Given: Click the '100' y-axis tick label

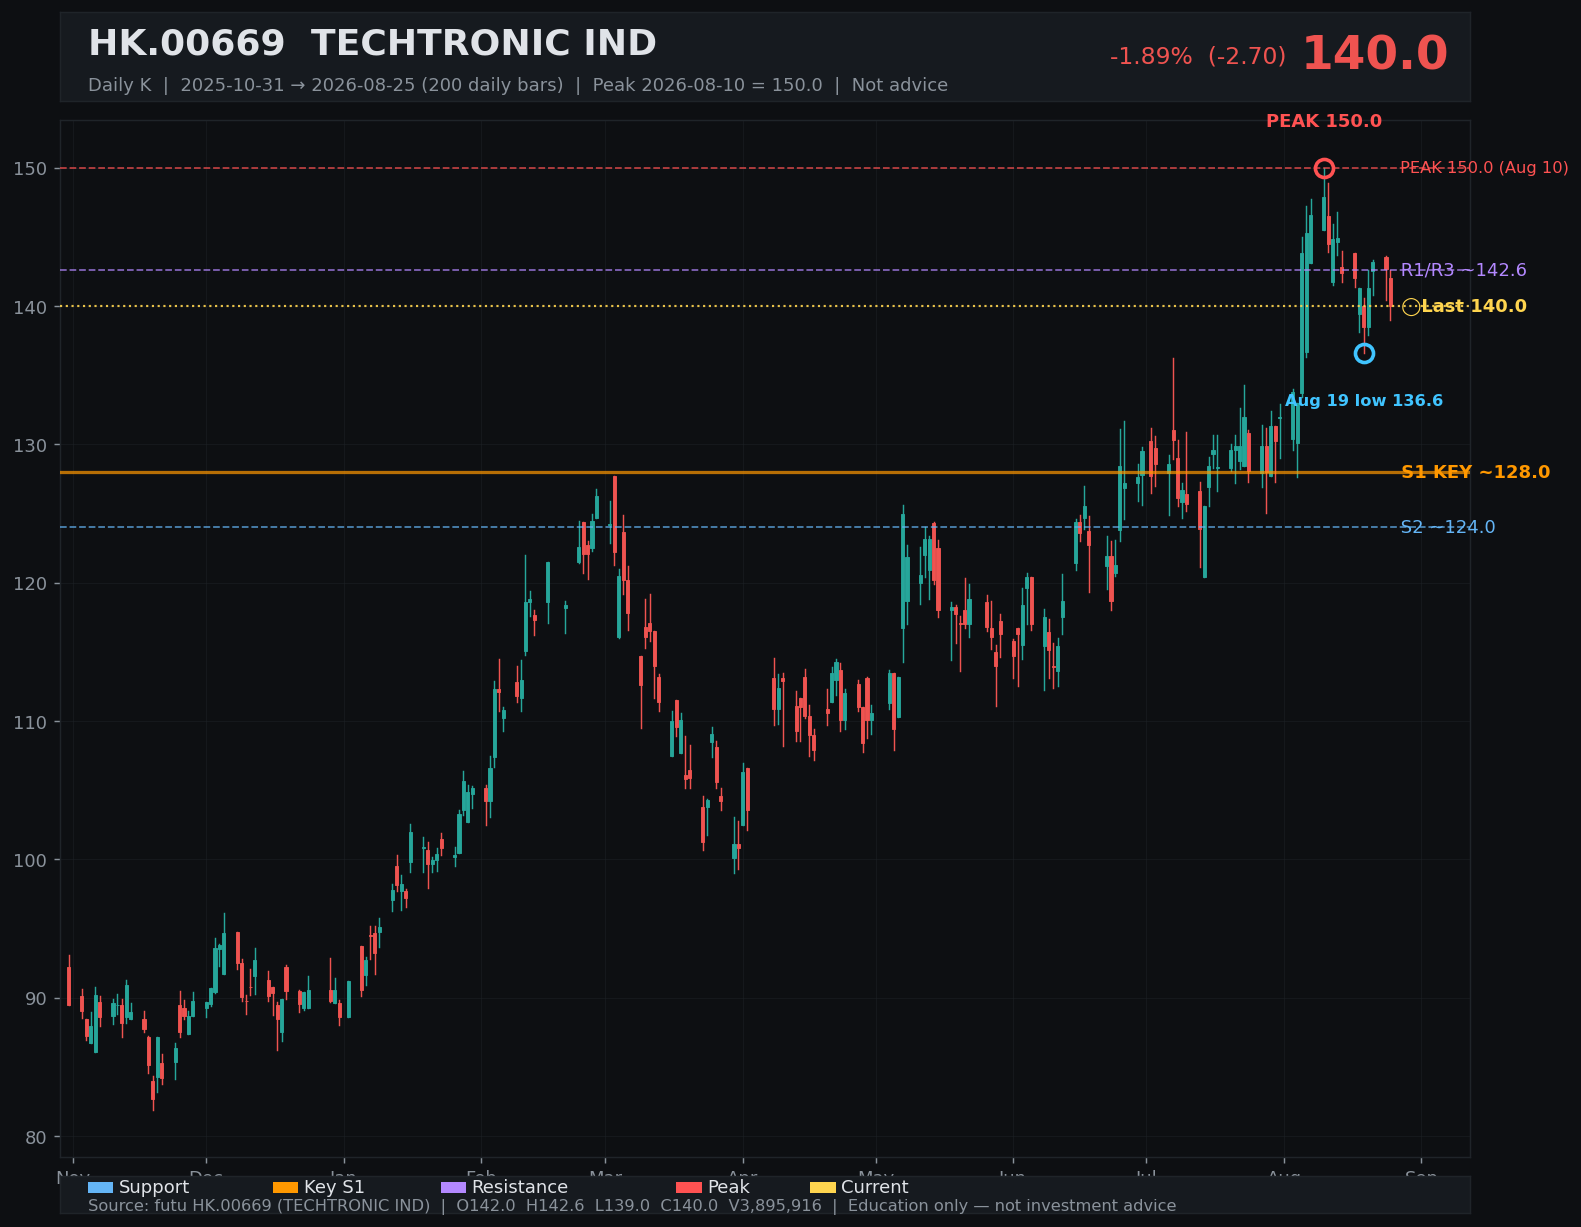Looking at the screenshot, I should (x=30, y=860).
